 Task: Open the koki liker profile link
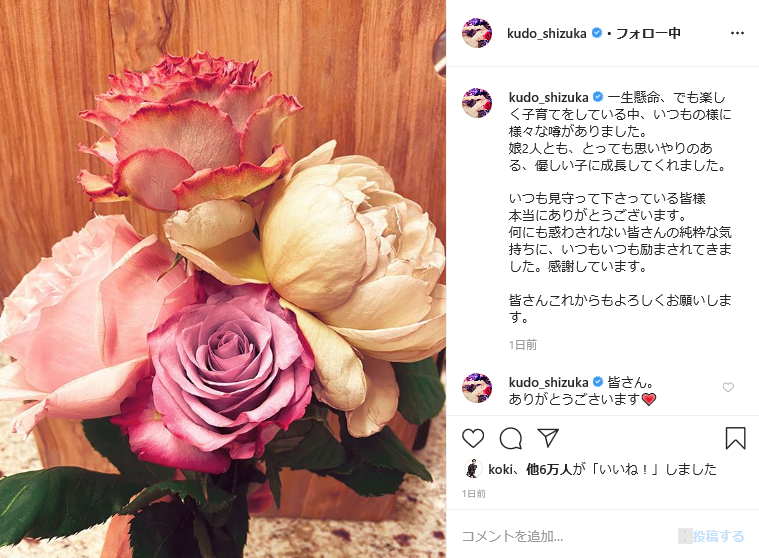point(501,469)
